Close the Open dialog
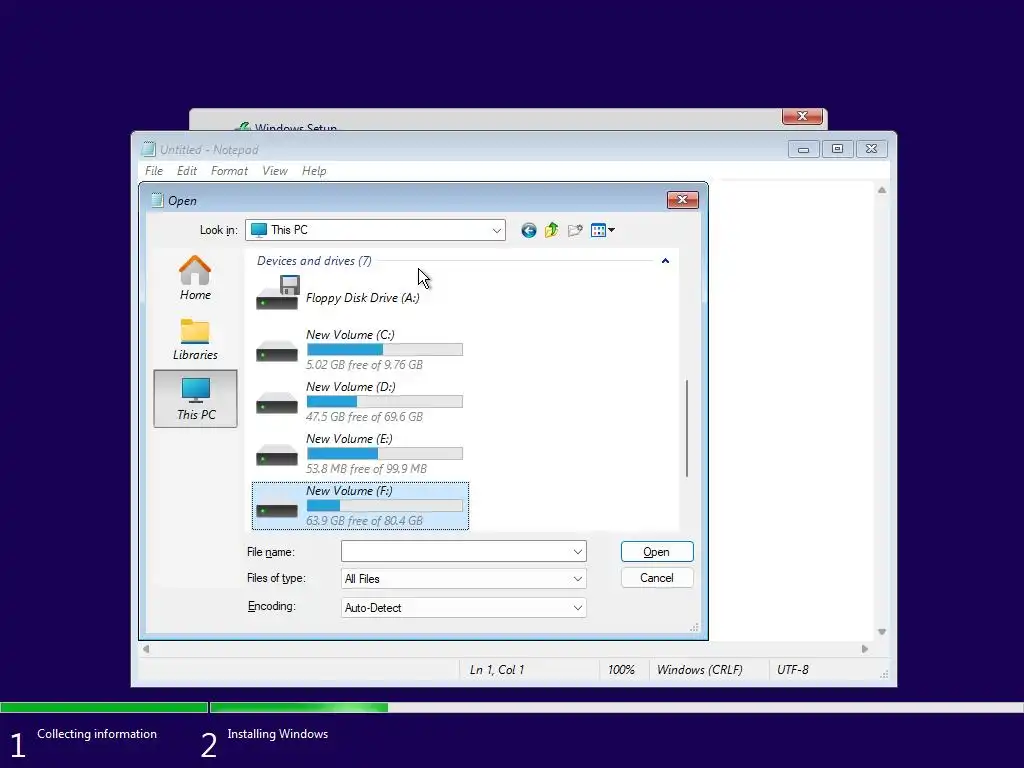1024x768 pixels. point(682,200)
